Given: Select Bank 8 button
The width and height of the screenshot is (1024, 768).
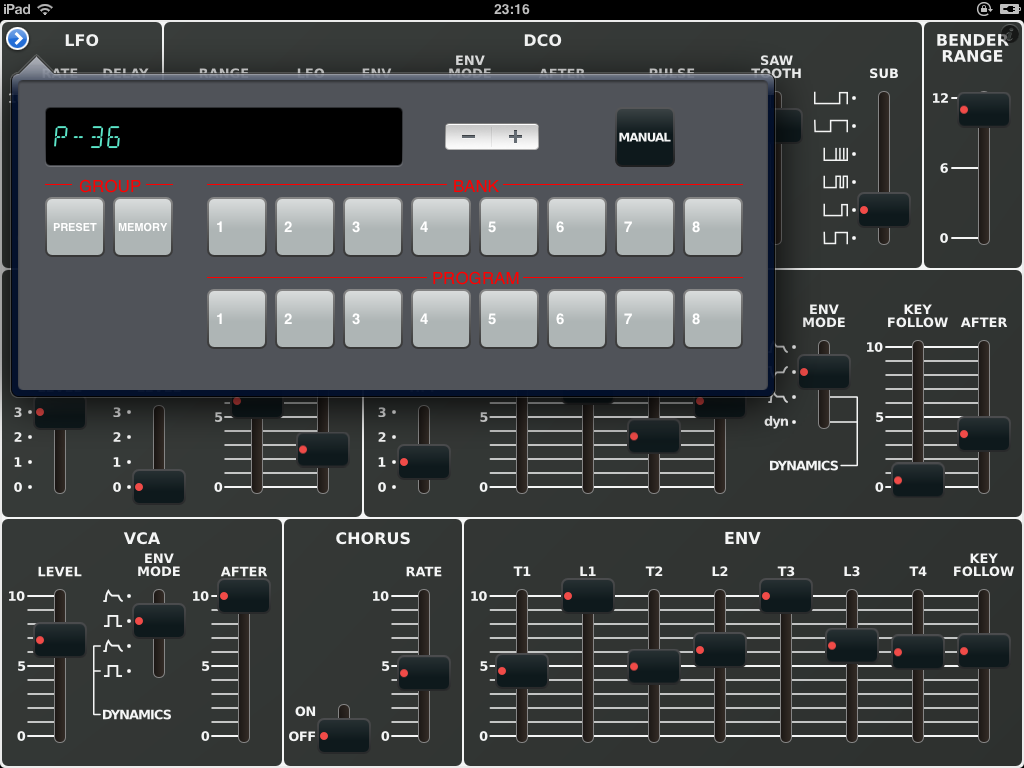Looking at the screenshot, I should tap(713, 227).
